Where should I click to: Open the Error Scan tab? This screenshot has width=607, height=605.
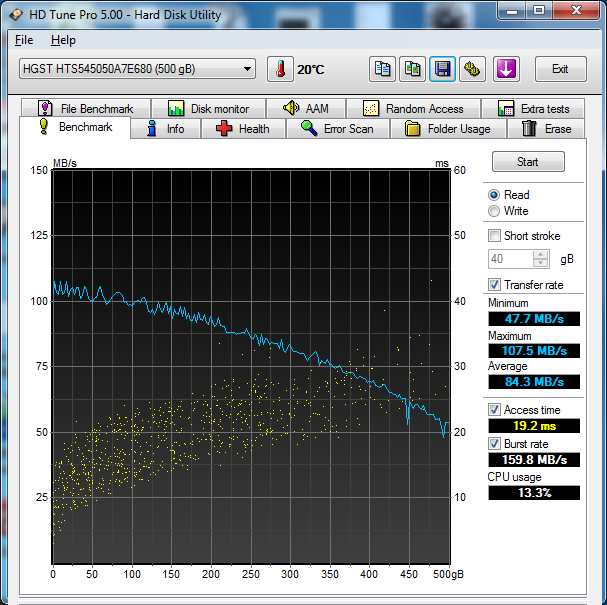tap(337, 129)
